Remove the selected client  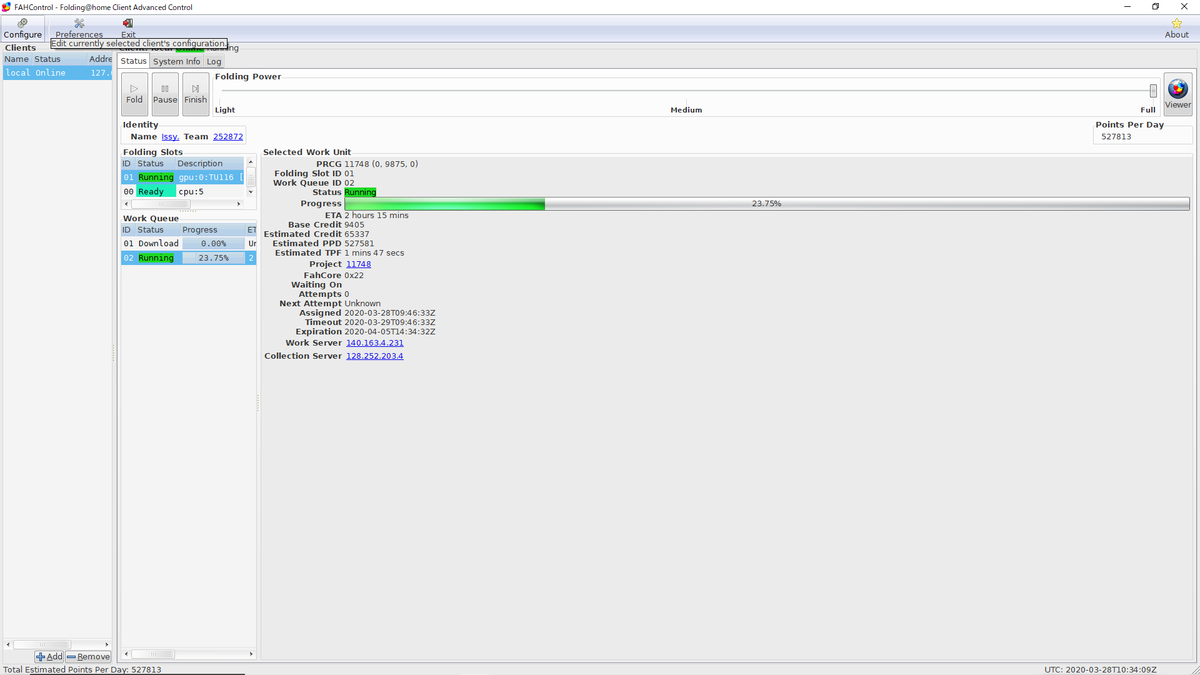(88, 656)
